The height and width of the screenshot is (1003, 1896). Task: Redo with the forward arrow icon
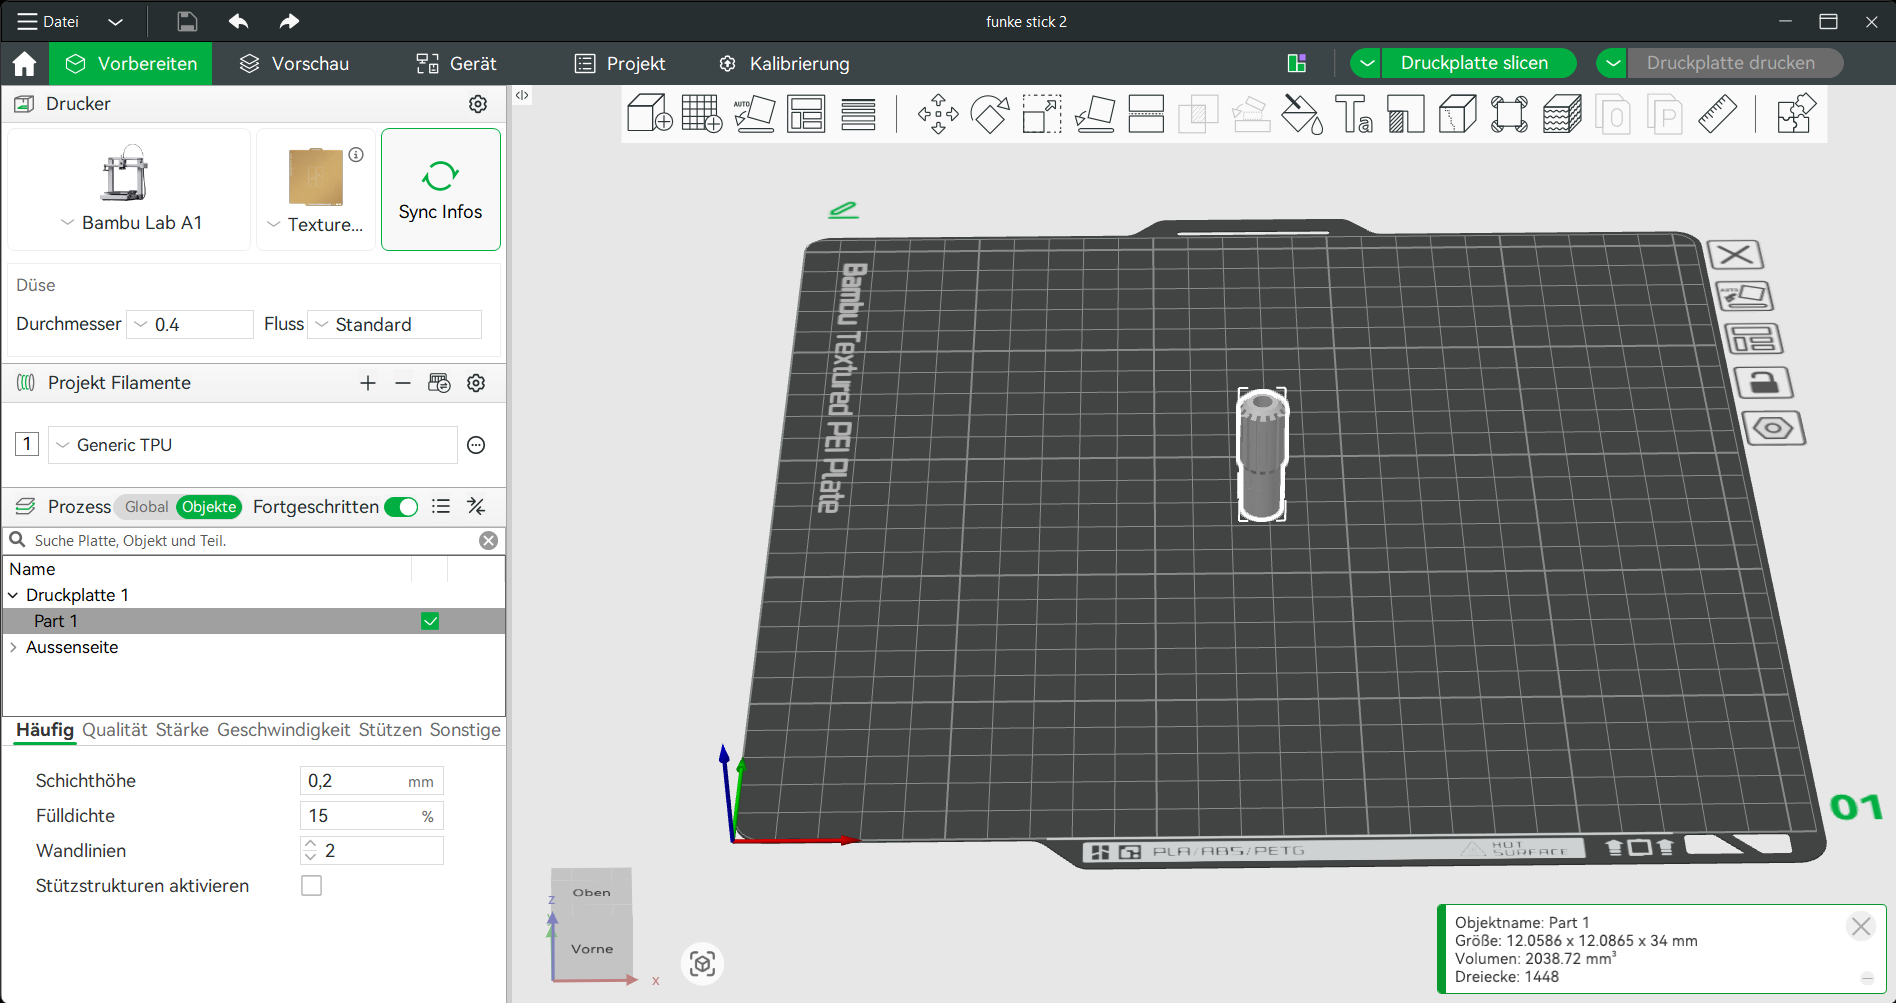click(289, 21)
